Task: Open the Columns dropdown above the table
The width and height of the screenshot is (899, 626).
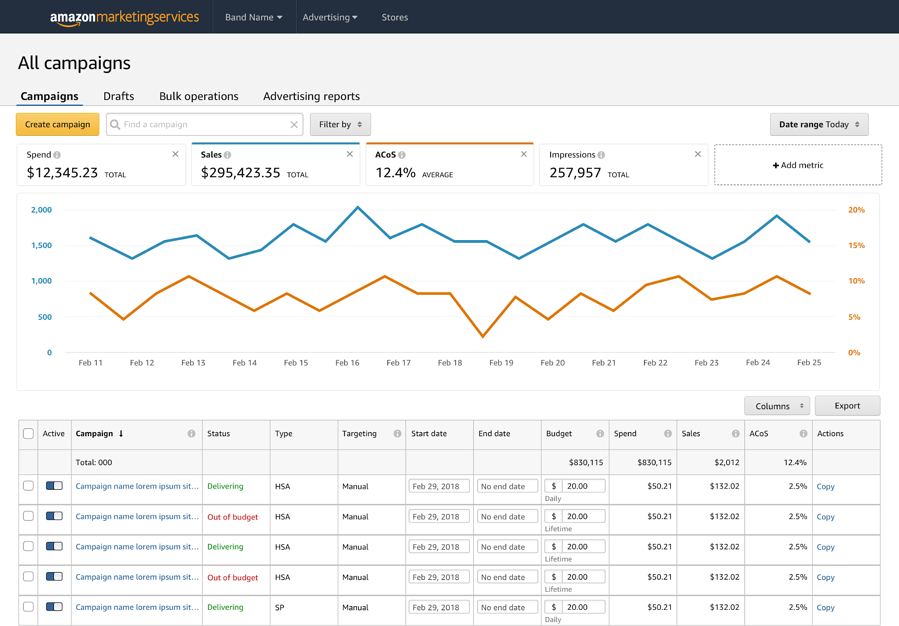Action: (x=777, y=406)
